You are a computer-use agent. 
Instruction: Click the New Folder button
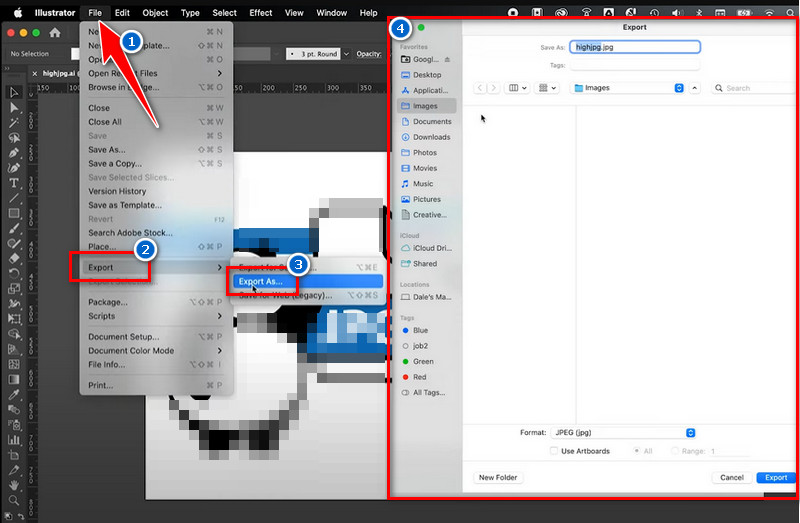[498, 478]
